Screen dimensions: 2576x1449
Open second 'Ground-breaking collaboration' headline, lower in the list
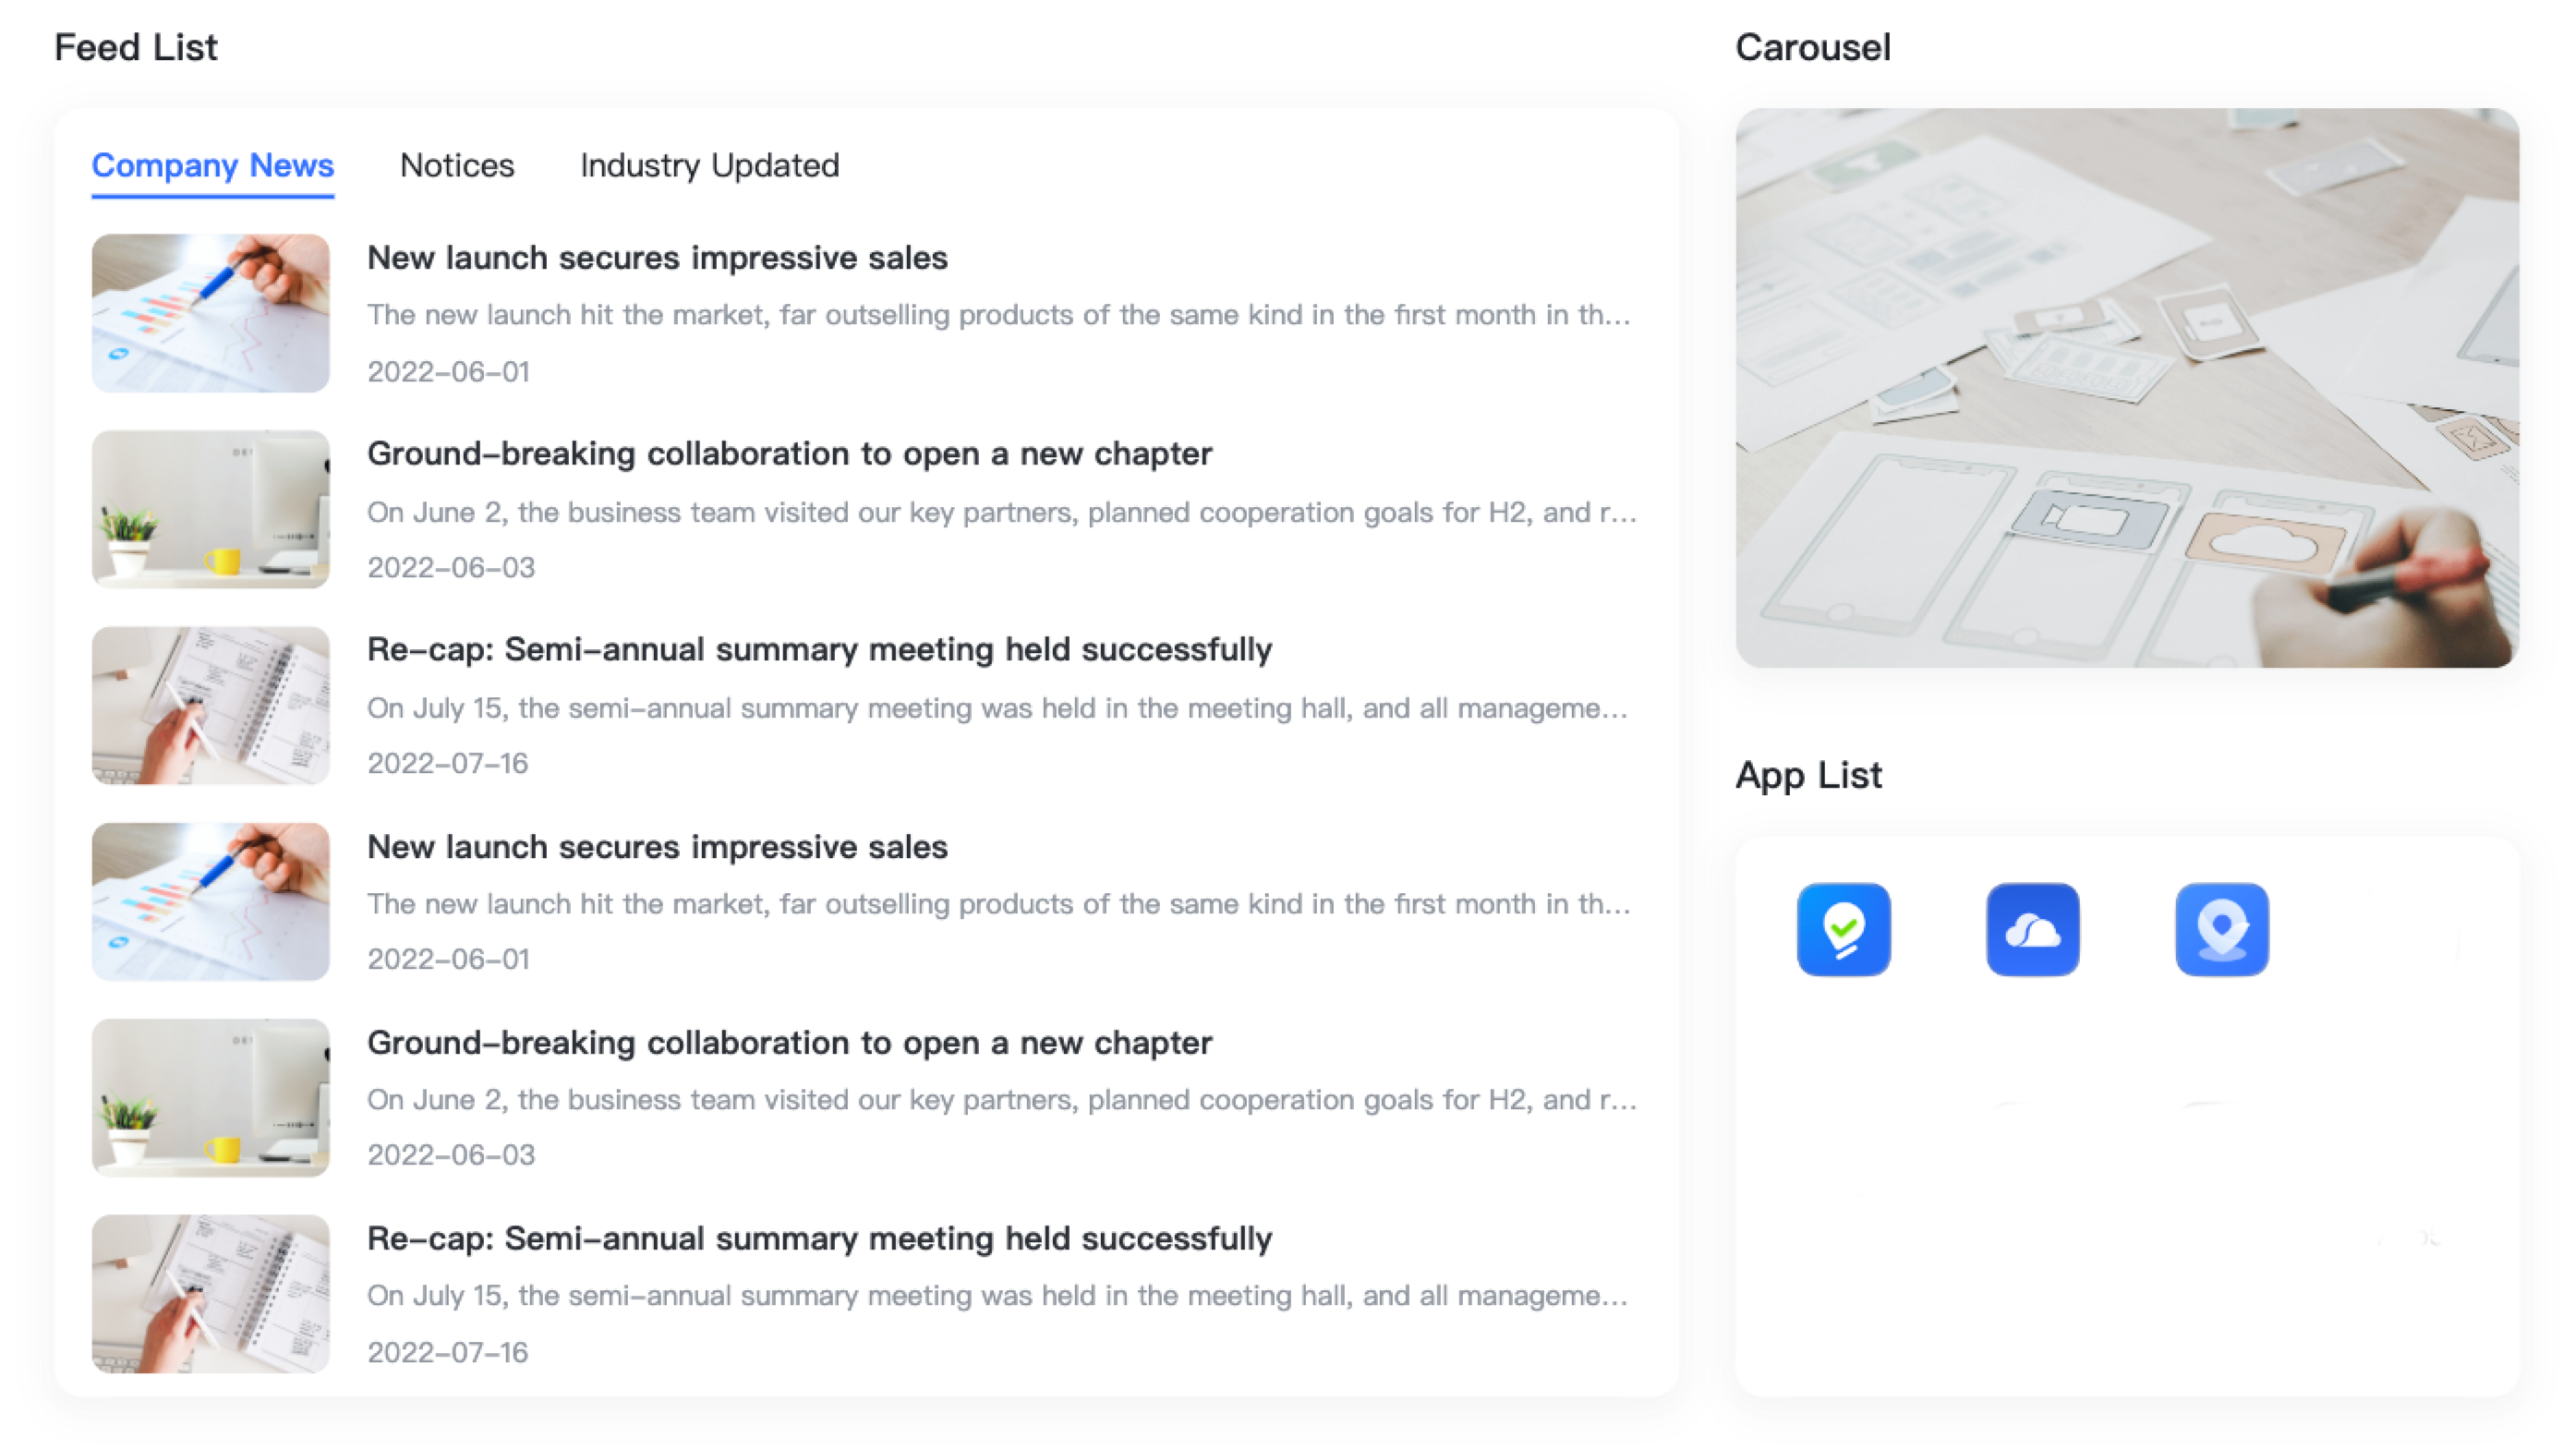(x=789, y=1043)
